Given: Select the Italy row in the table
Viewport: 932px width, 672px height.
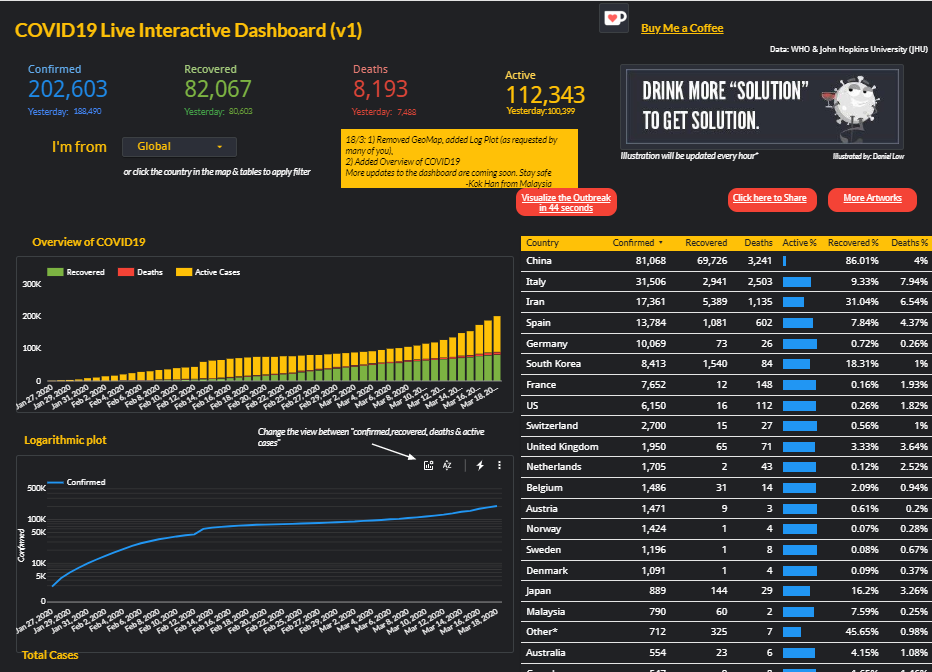Looking at the screenshot, I should pos(726,282).
